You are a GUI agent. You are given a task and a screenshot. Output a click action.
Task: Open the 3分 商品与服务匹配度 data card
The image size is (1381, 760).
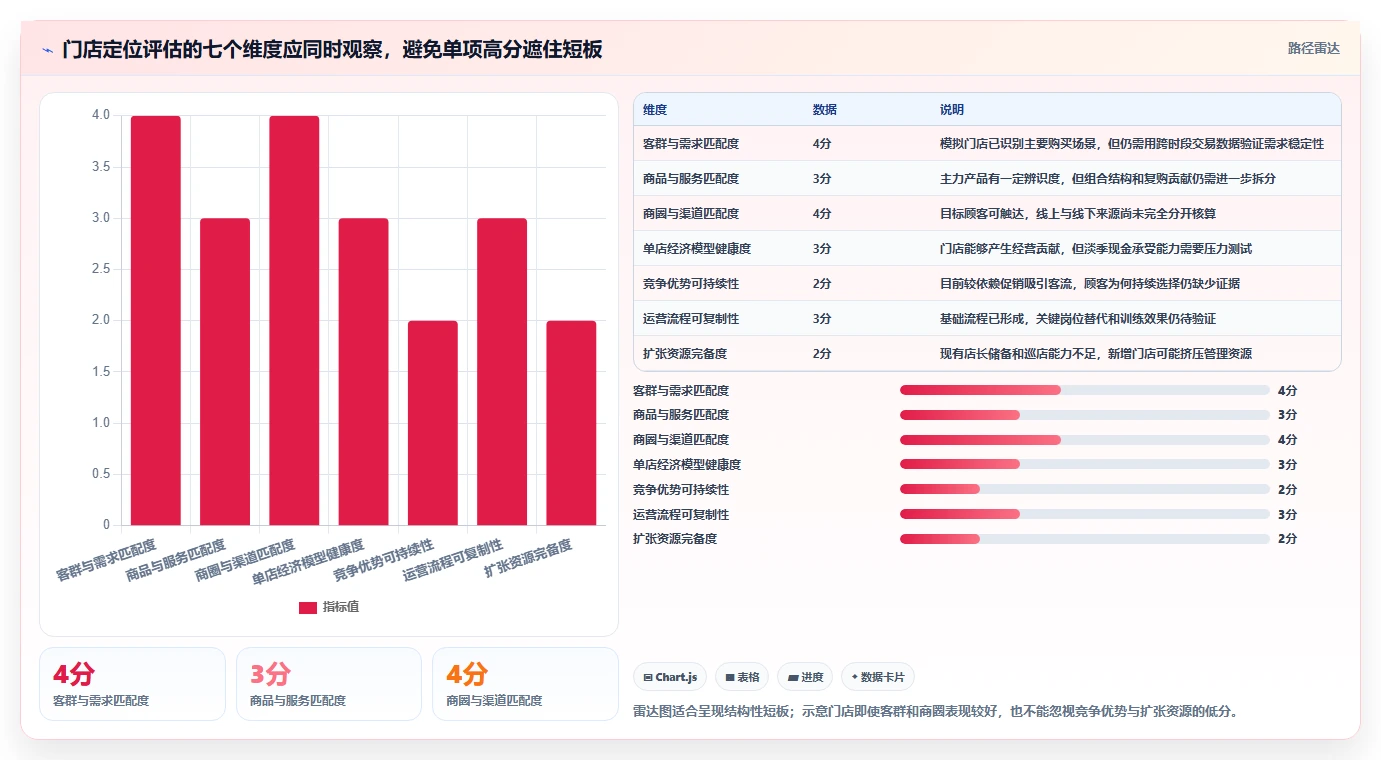[329, 684]
